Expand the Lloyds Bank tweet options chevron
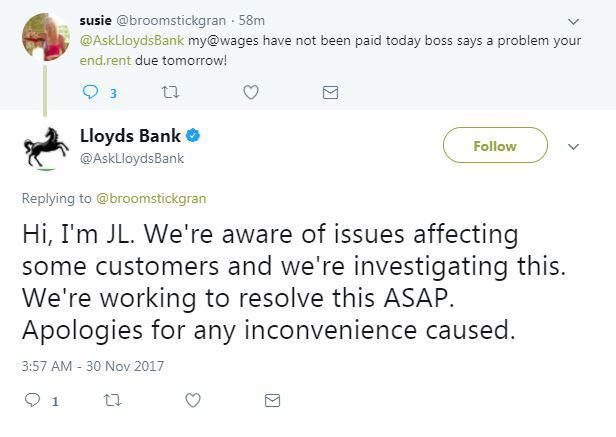 (574, 146)
